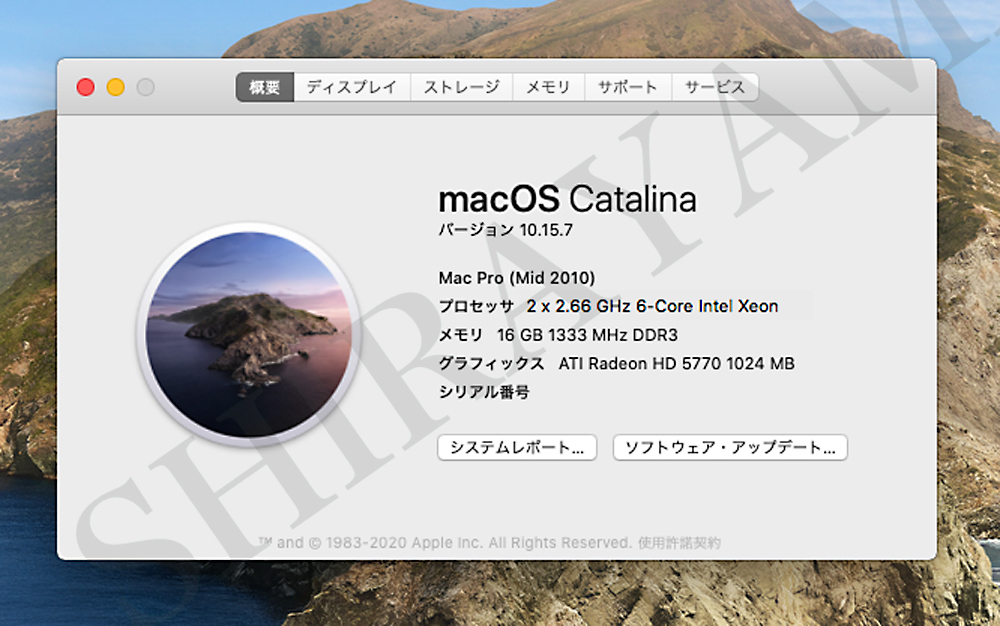The height and width of the screenshot is (626, 1000).
Task: Click the シリアル番号 label
Action: [x=484, y=392]
